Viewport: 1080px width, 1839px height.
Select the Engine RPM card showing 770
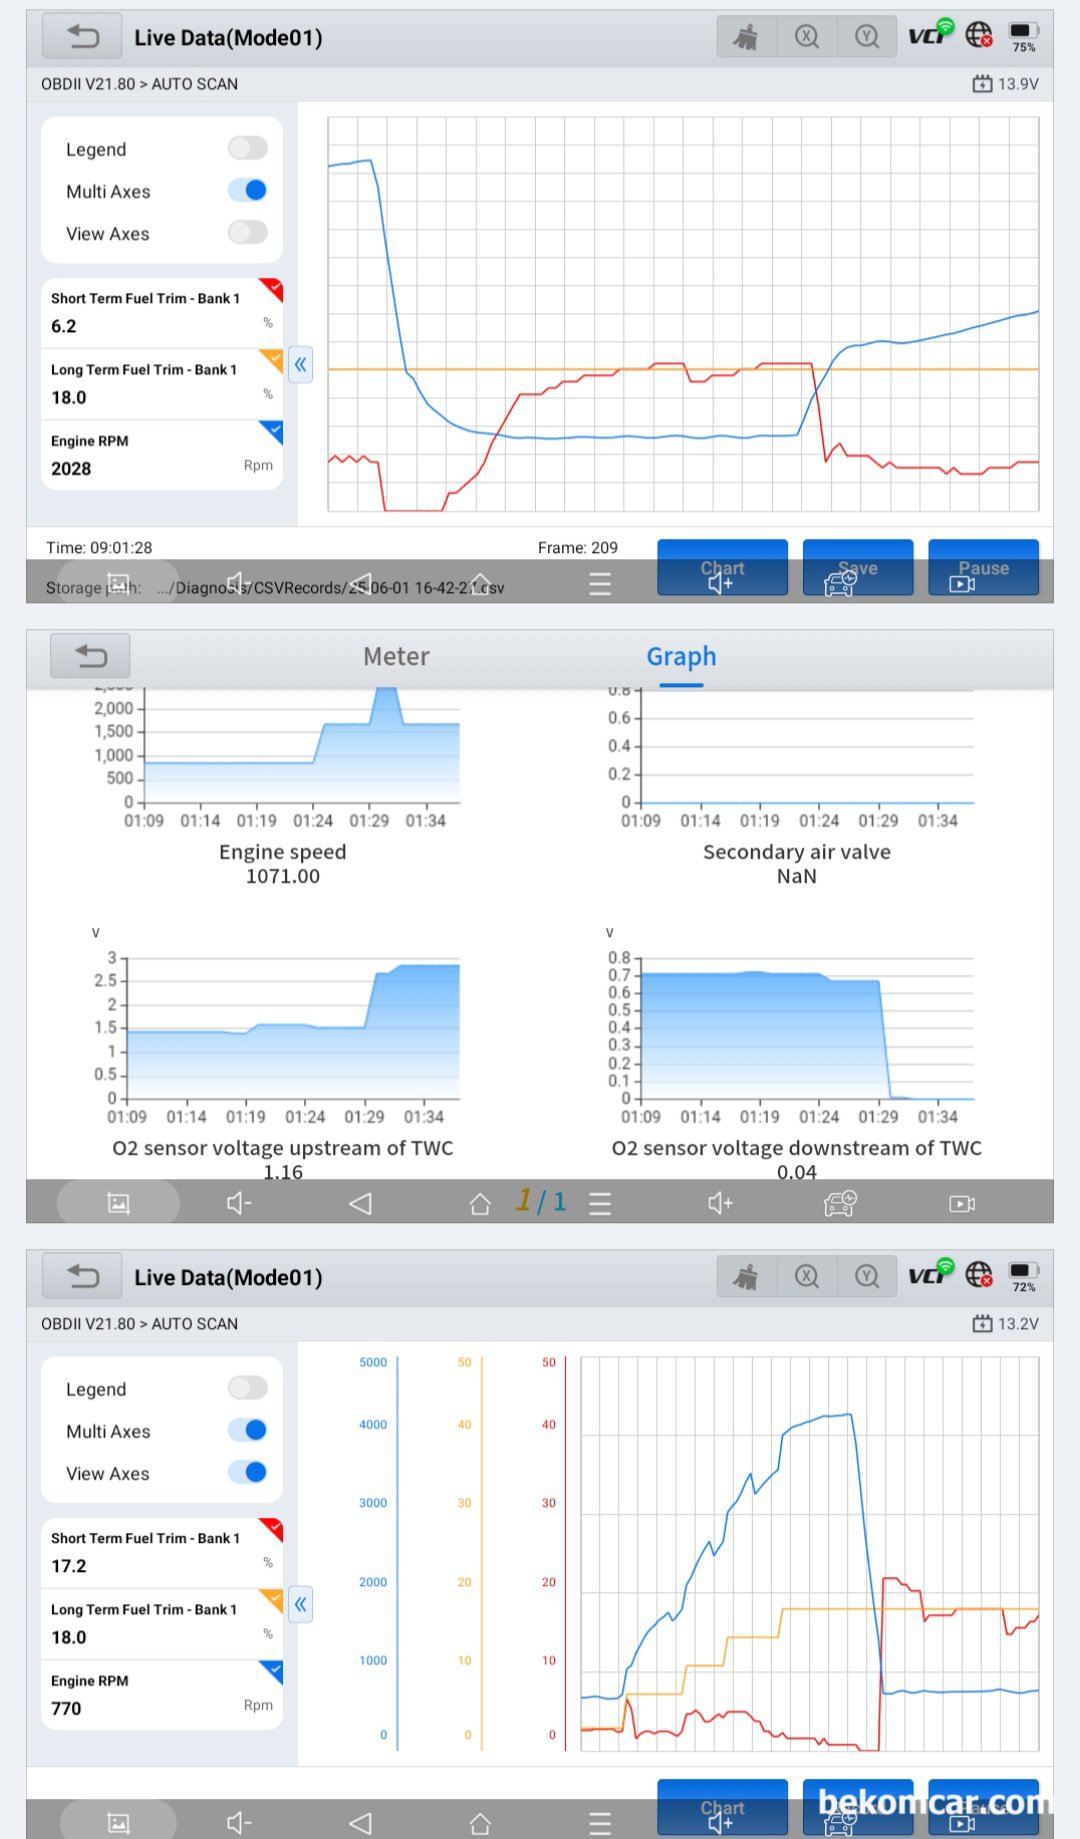click(162, 1695)
